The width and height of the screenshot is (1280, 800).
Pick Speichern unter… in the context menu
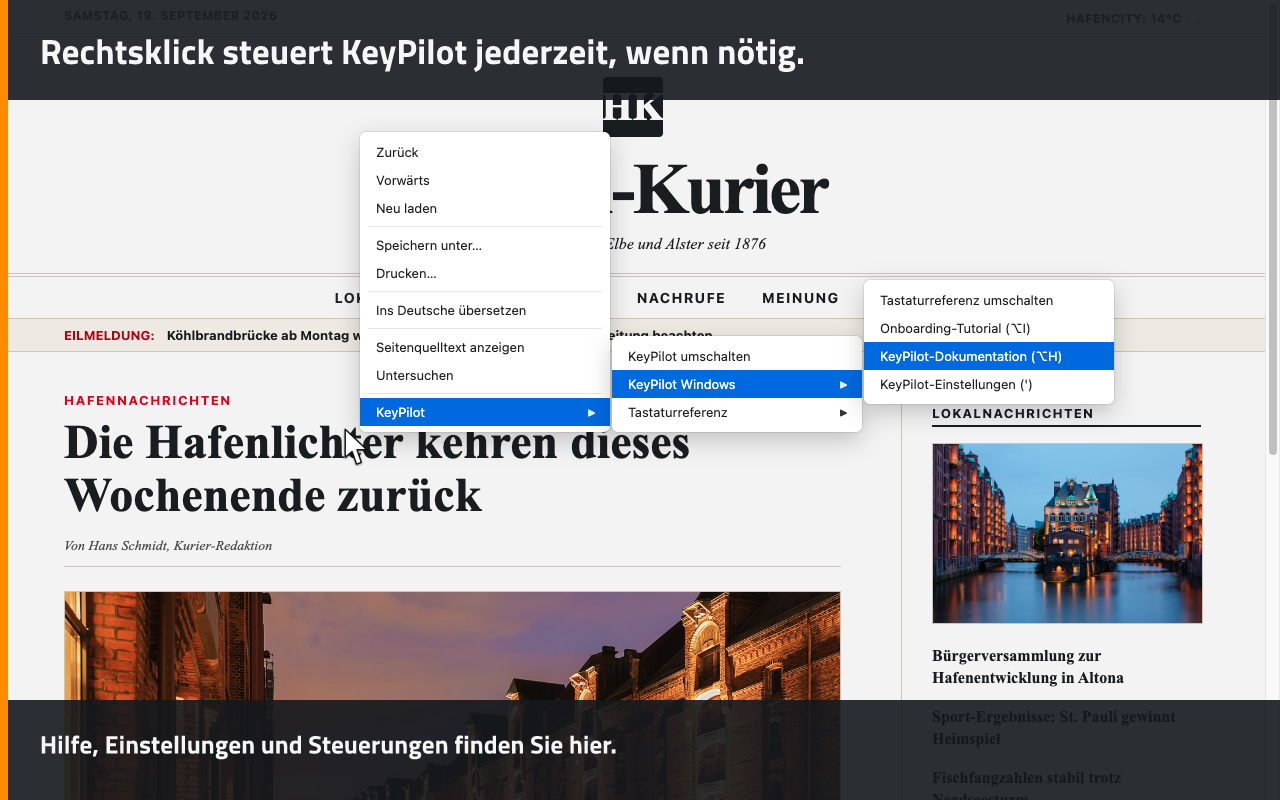tap(485, 246)
